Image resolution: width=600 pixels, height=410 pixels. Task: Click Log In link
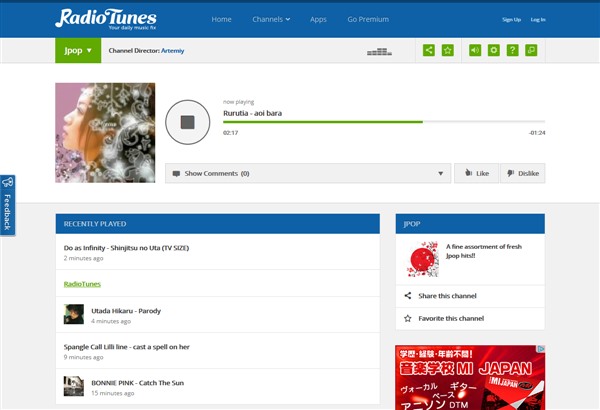click(538, 20)
